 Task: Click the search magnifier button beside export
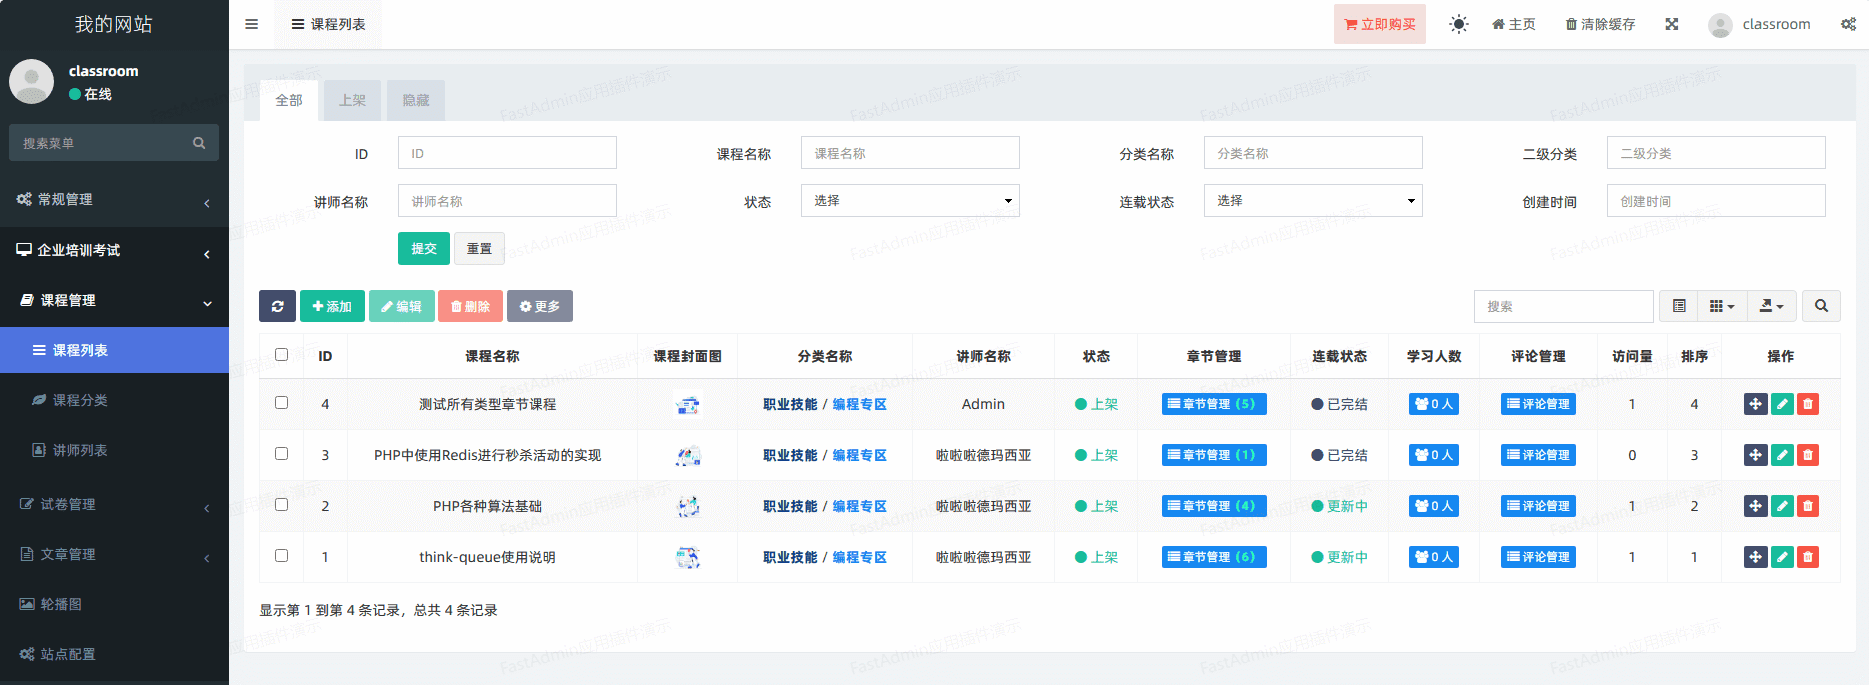pyautogui.click(x=1821, y=306)
